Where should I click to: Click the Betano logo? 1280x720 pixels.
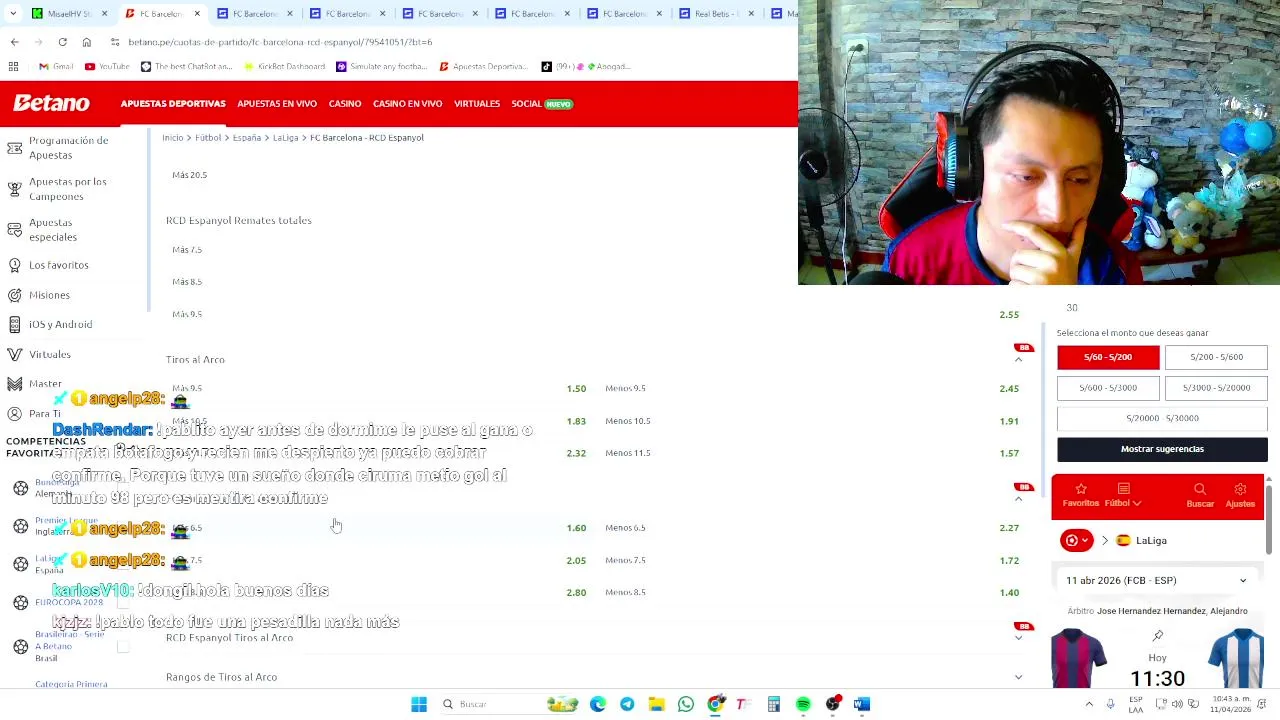point(51,103)
